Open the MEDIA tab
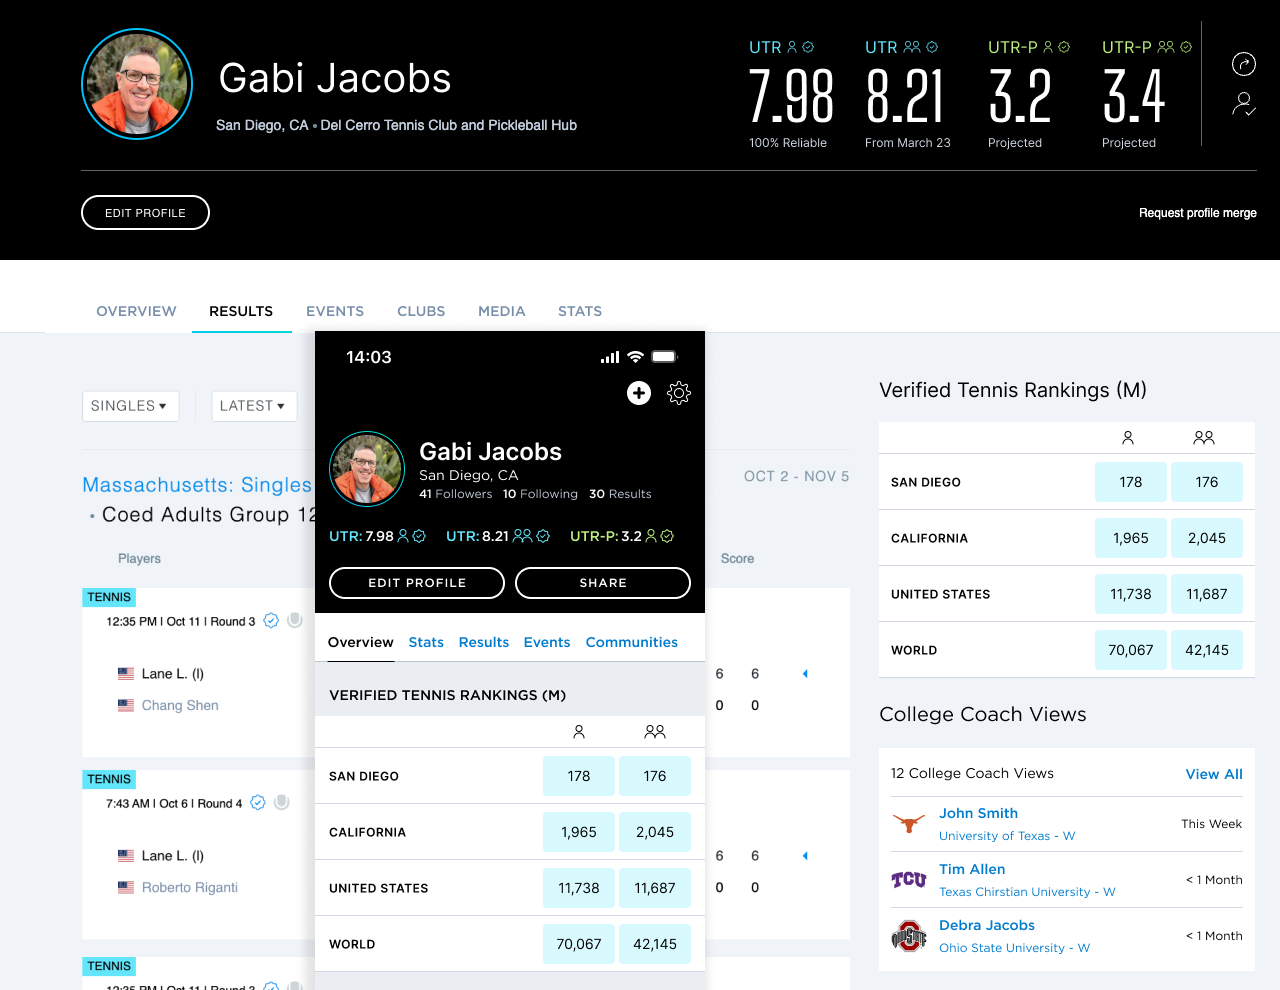The height and width of the screenshot is (990, 1280). 502,311
